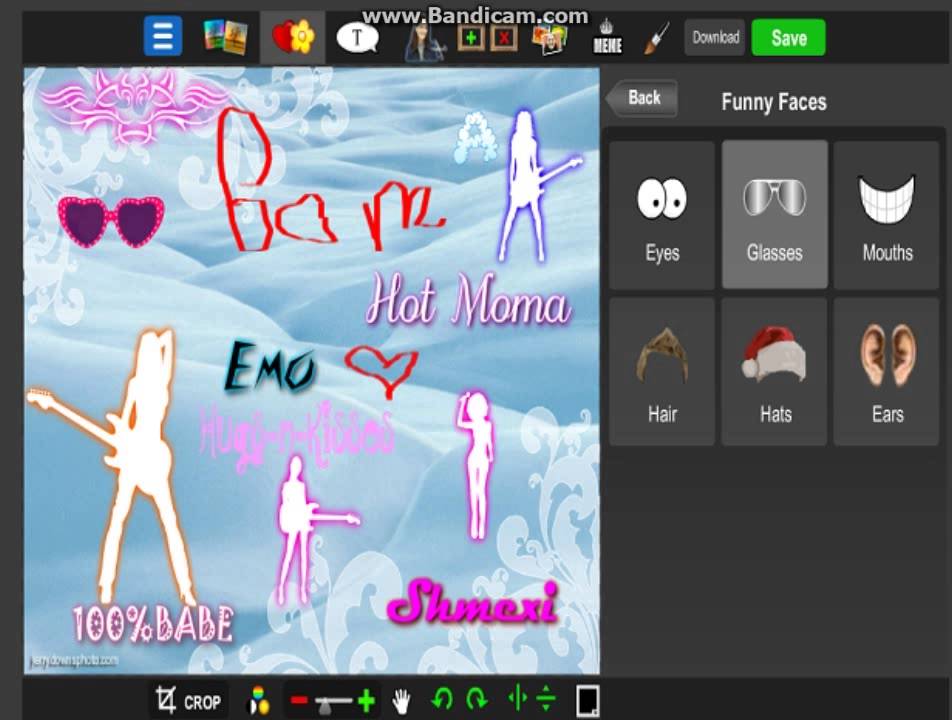The image size is (952, 720).
Task: Open the photo collage icon
Action: (549, 39)
